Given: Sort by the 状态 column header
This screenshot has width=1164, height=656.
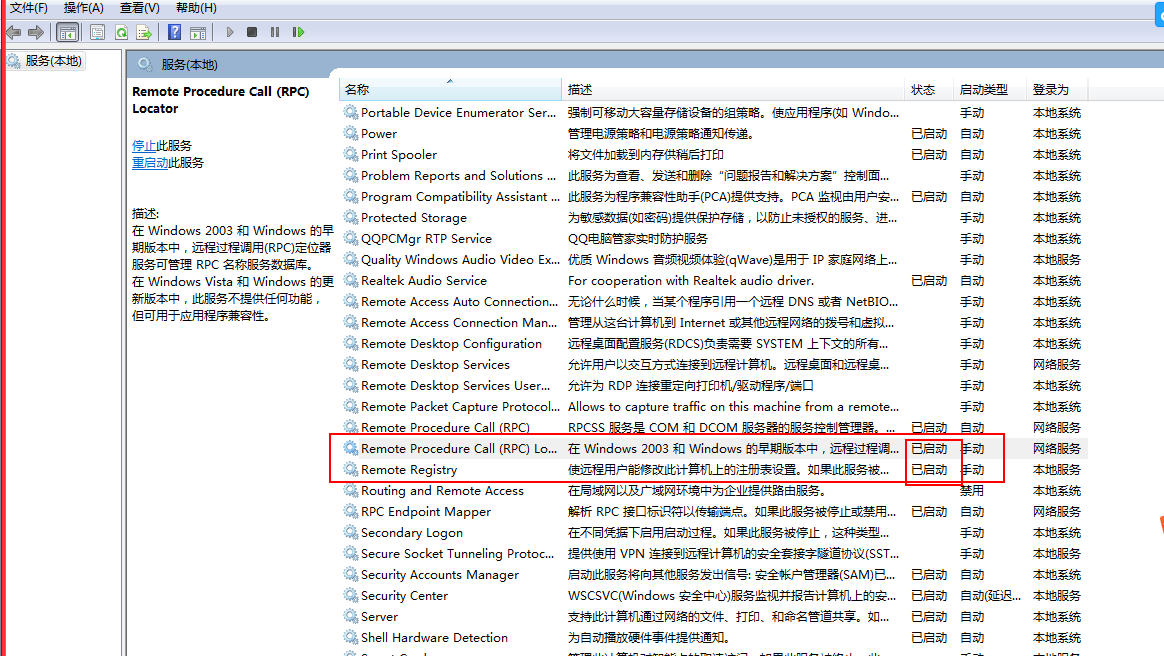Looking at the screenshot, I should [x=929, y=89].
